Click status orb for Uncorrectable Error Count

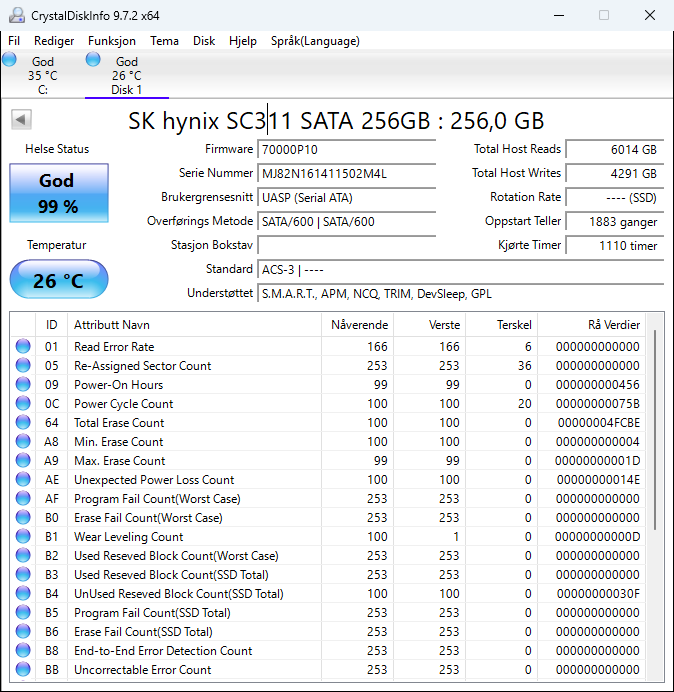tap(23, 669)
